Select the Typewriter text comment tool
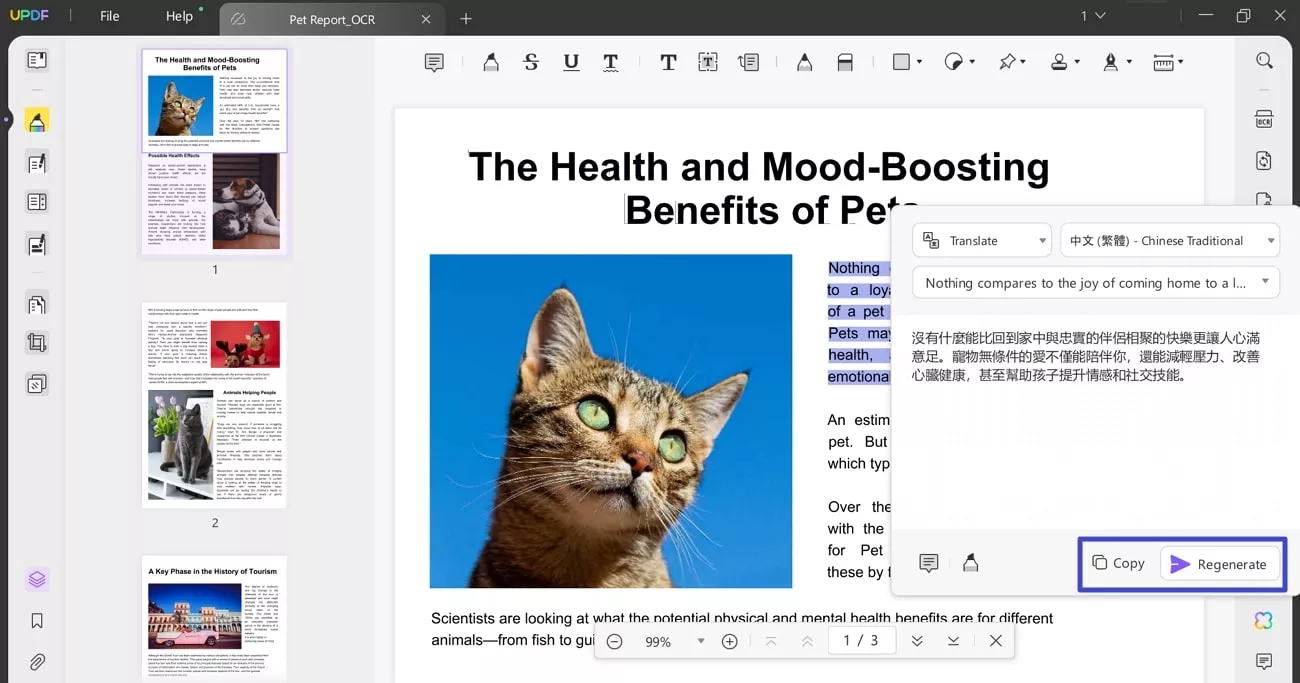1300x683 pixels. click(x=668, y=62)
